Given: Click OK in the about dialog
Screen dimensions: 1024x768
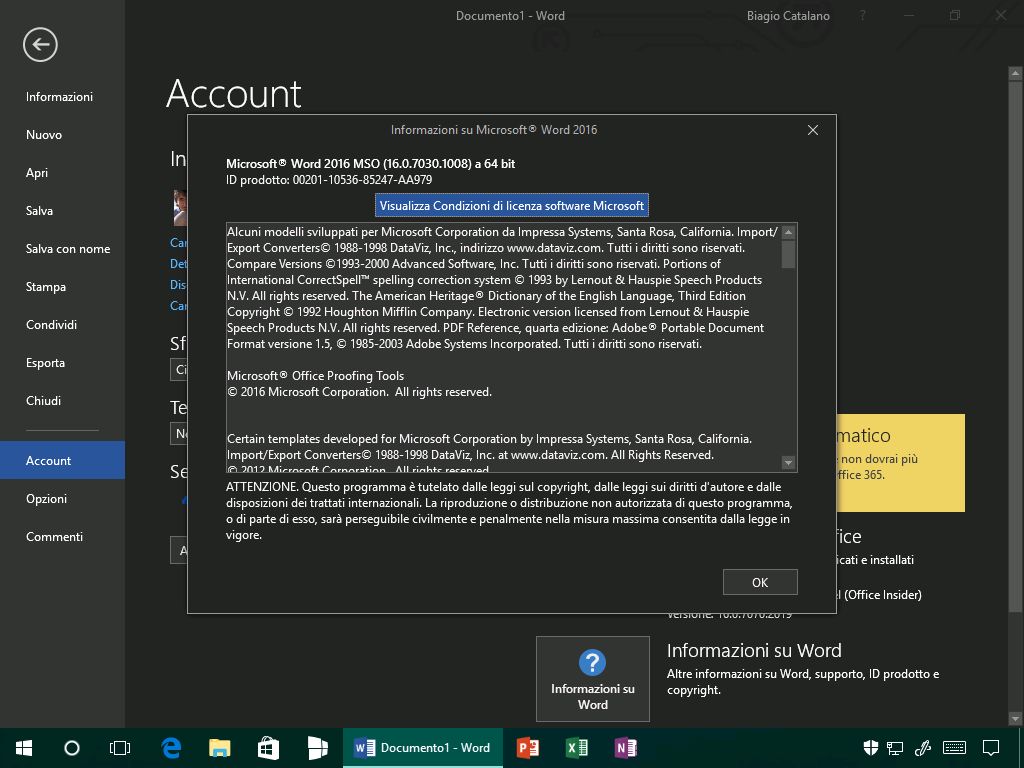Looking at the screenshot, I should (760, 582).
